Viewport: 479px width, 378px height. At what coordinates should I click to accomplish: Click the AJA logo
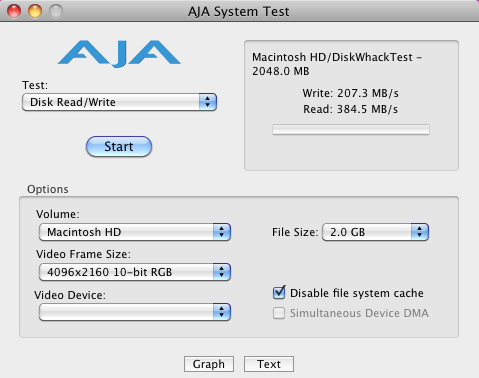(x=119, y=53)
